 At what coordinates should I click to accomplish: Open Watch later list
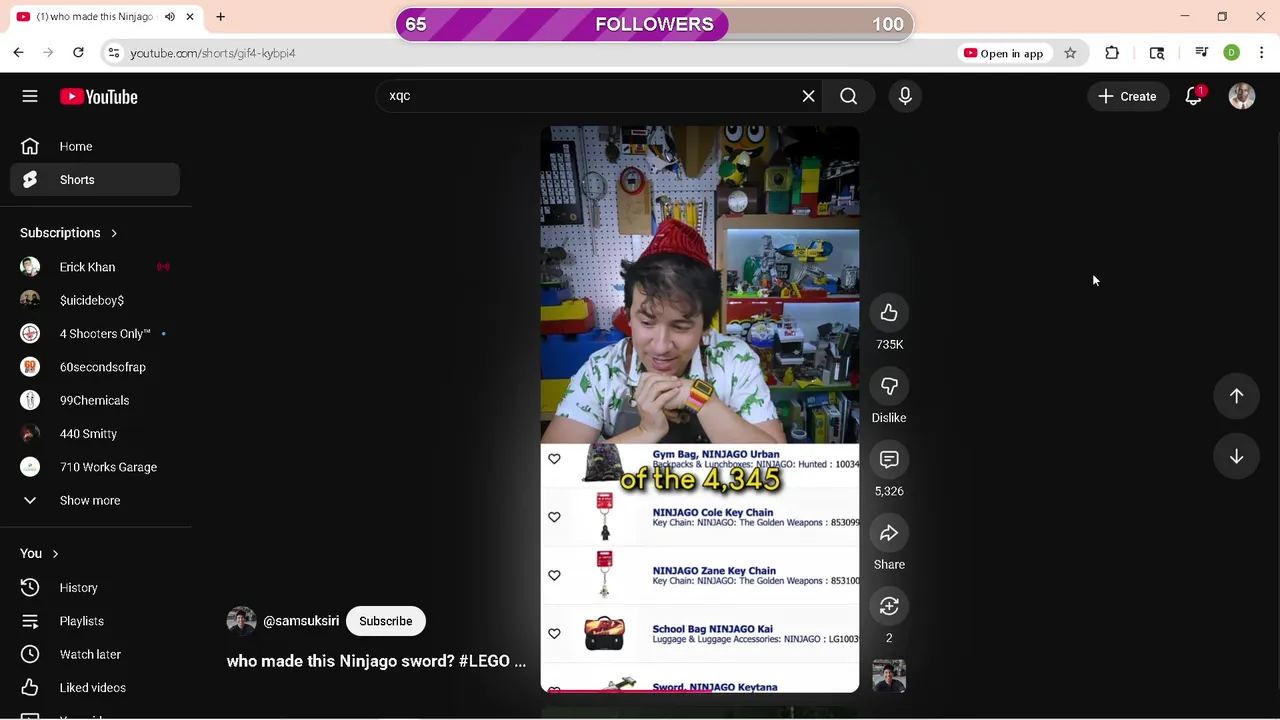95,654
